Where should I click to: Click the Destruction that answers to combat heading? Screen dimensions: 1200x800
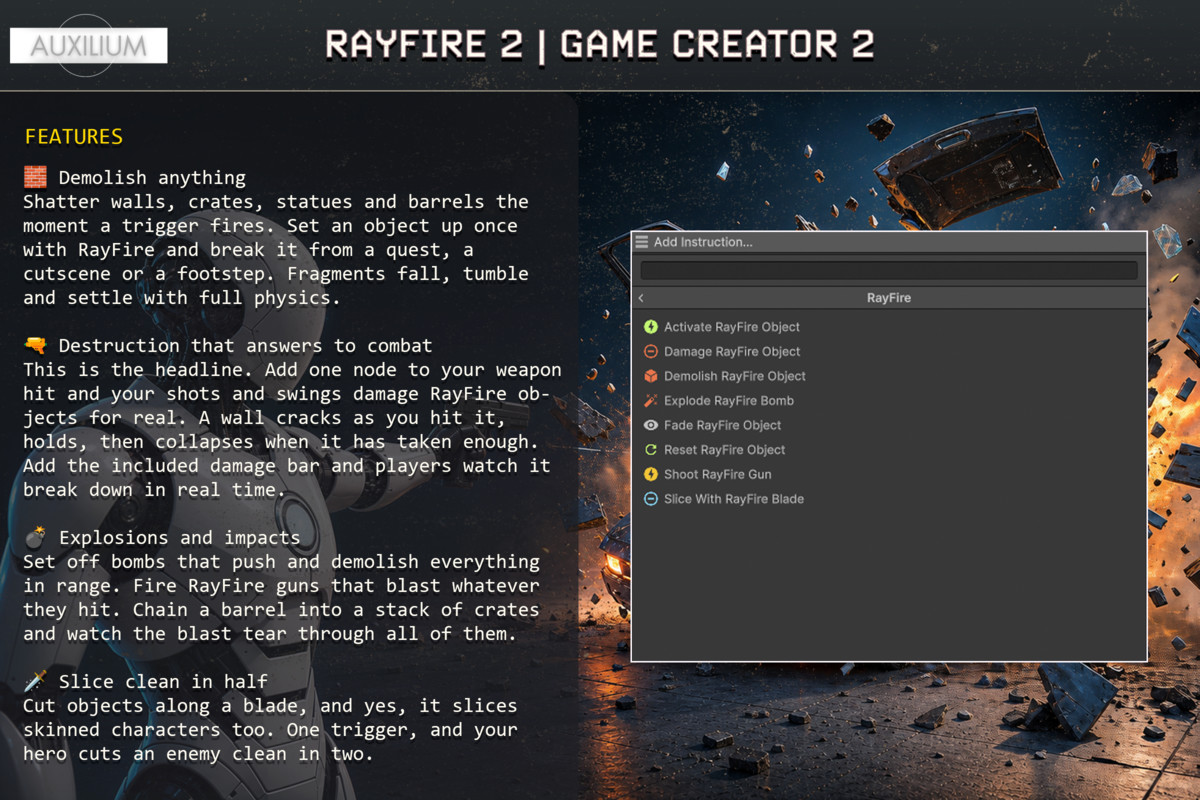(245, 346)
